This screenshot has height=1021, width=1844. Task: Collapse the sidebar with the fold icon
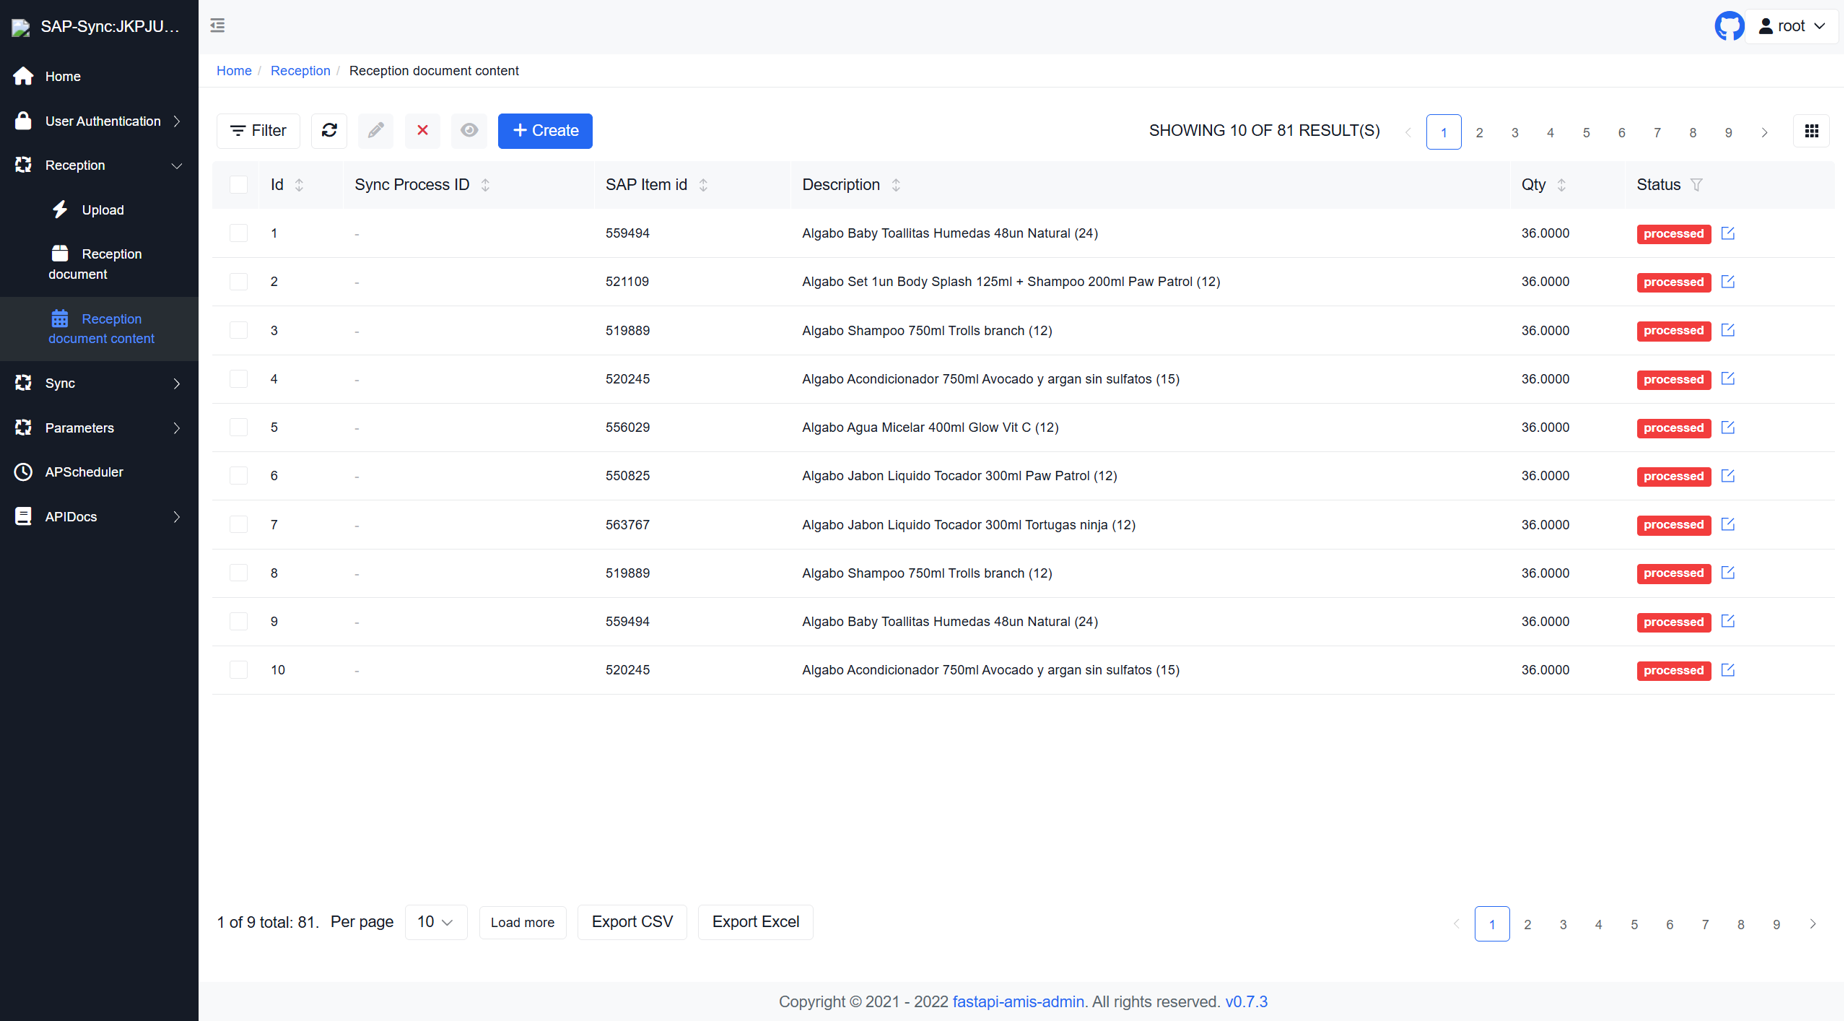click(x=218, y=26)
